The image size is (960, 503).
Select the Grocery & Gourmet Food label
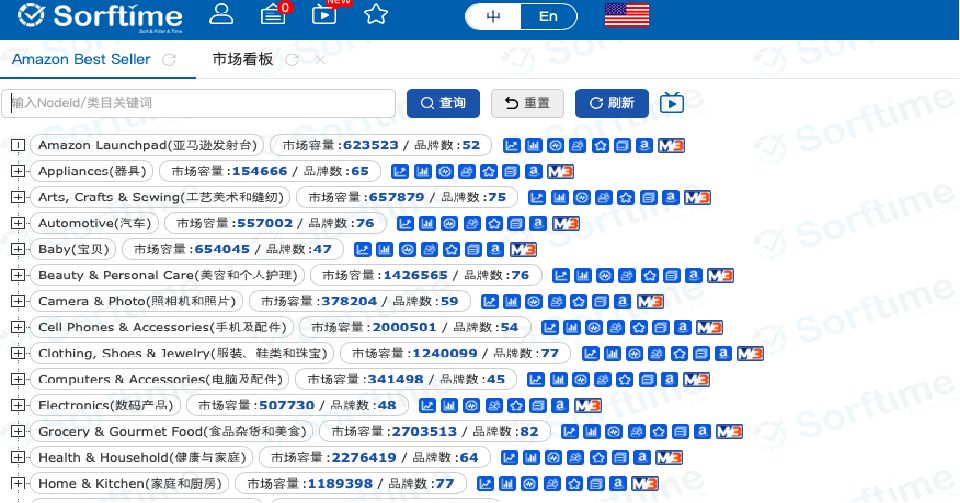click(x=172, y=431)
